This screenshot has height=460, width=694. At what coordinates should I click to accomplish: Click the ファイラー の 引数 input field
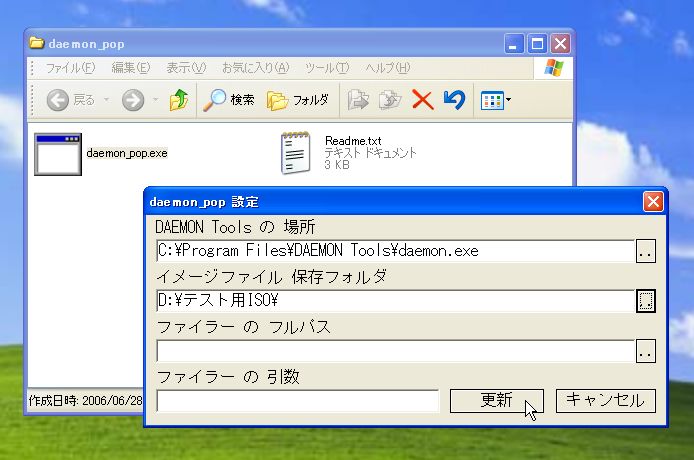(x=298, y=401)
